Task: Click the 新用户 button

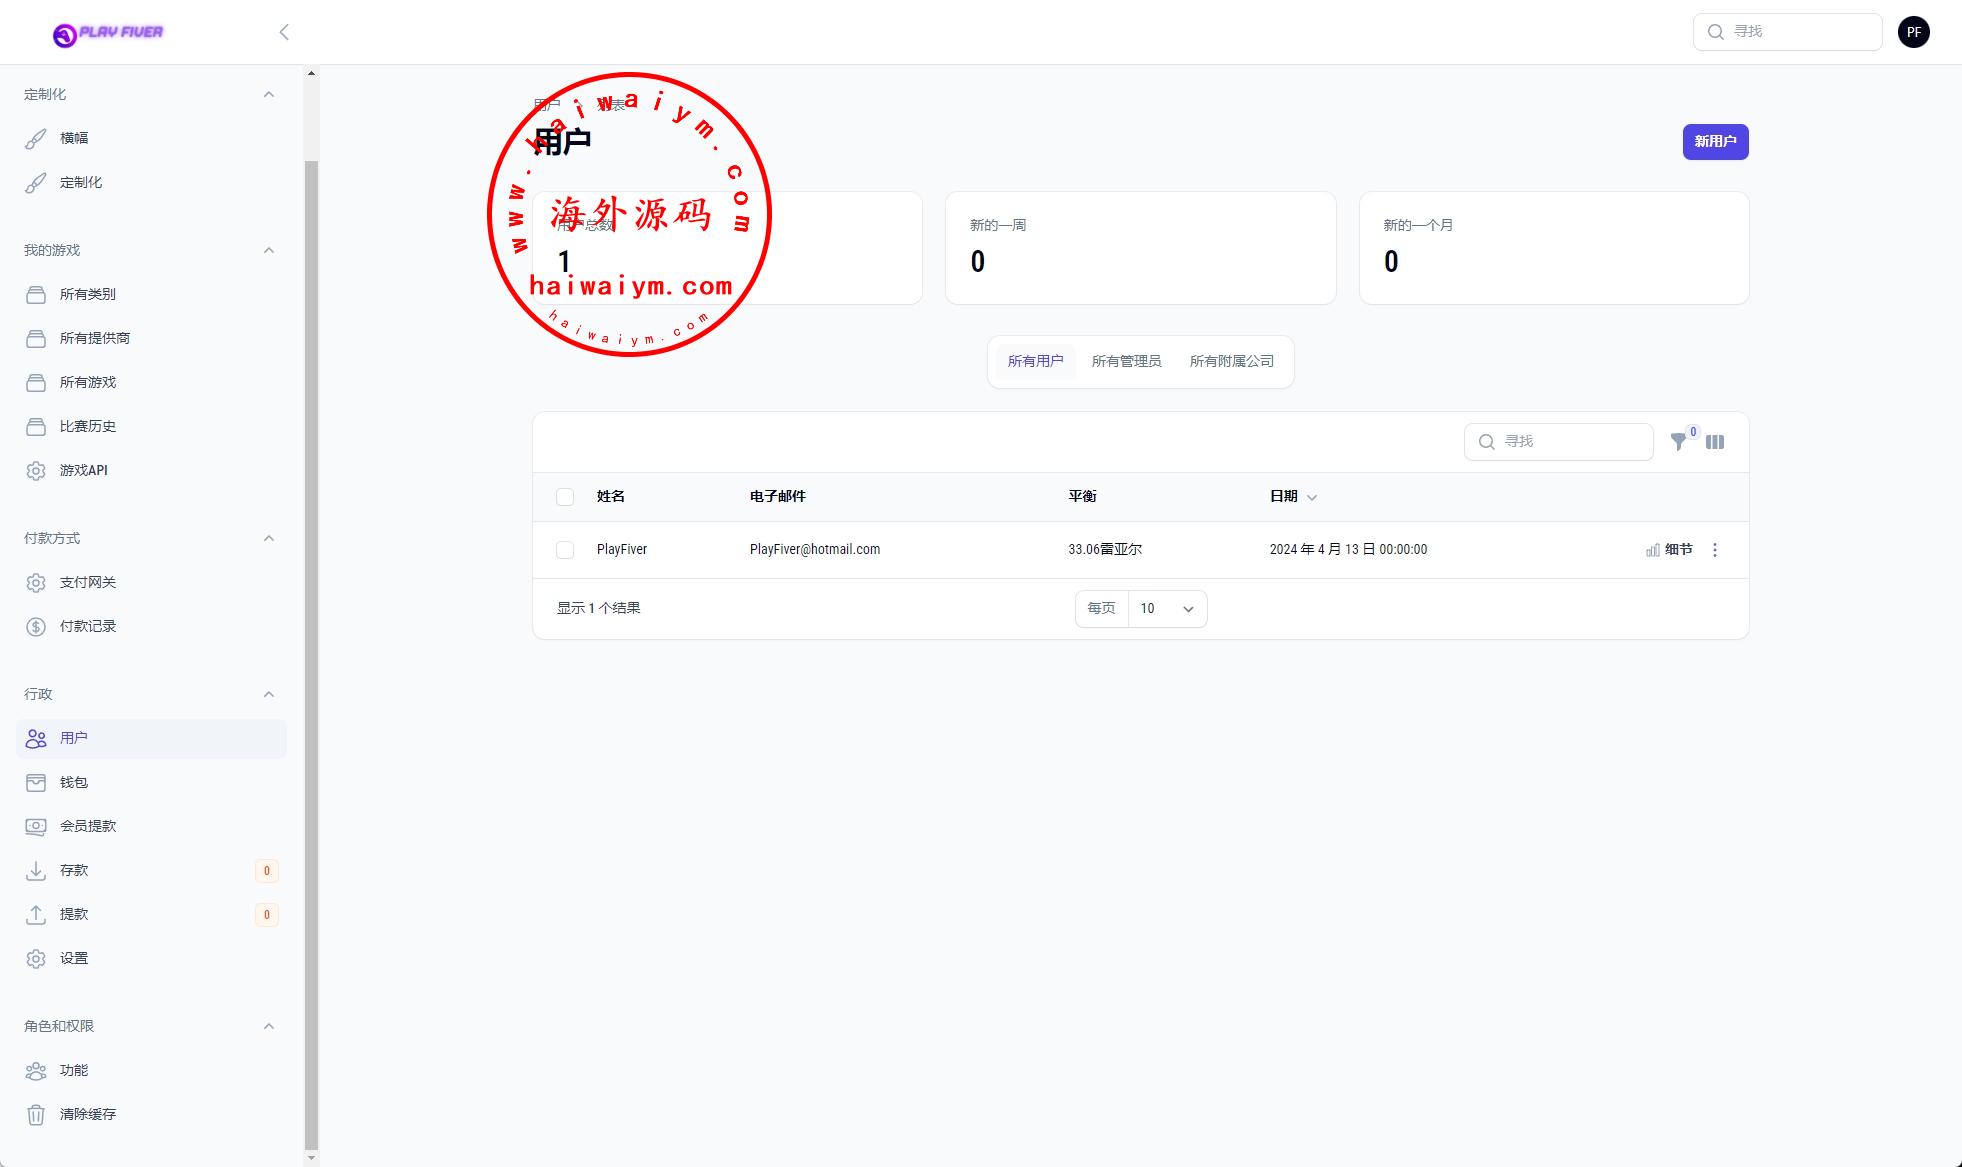Action: coord(1715,142)
